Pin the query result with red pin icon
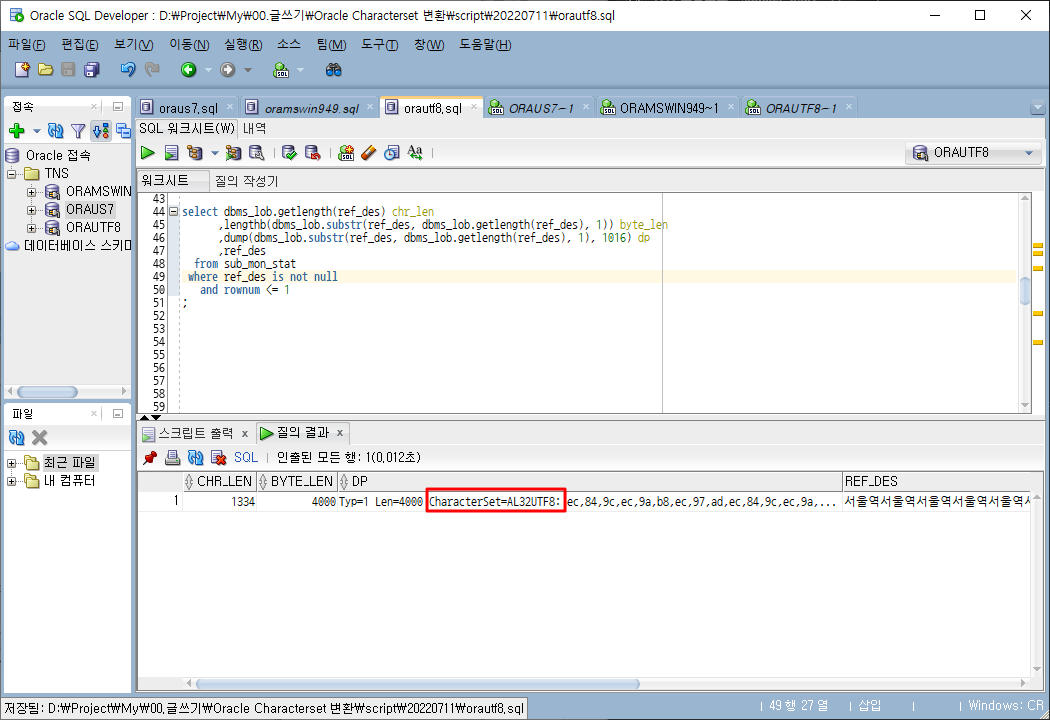The width and height of the screenshot is (1050, 720). [x=150, y=457]
